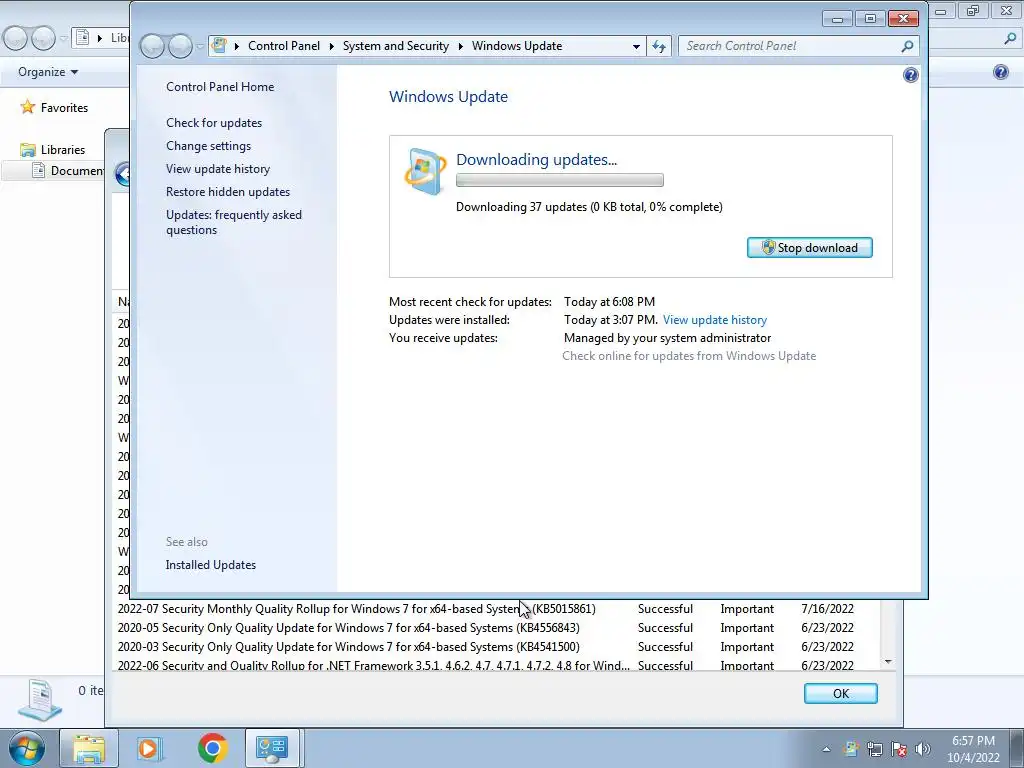Select Libraries in the Explorer sidebar

click(x=63, y=150)
